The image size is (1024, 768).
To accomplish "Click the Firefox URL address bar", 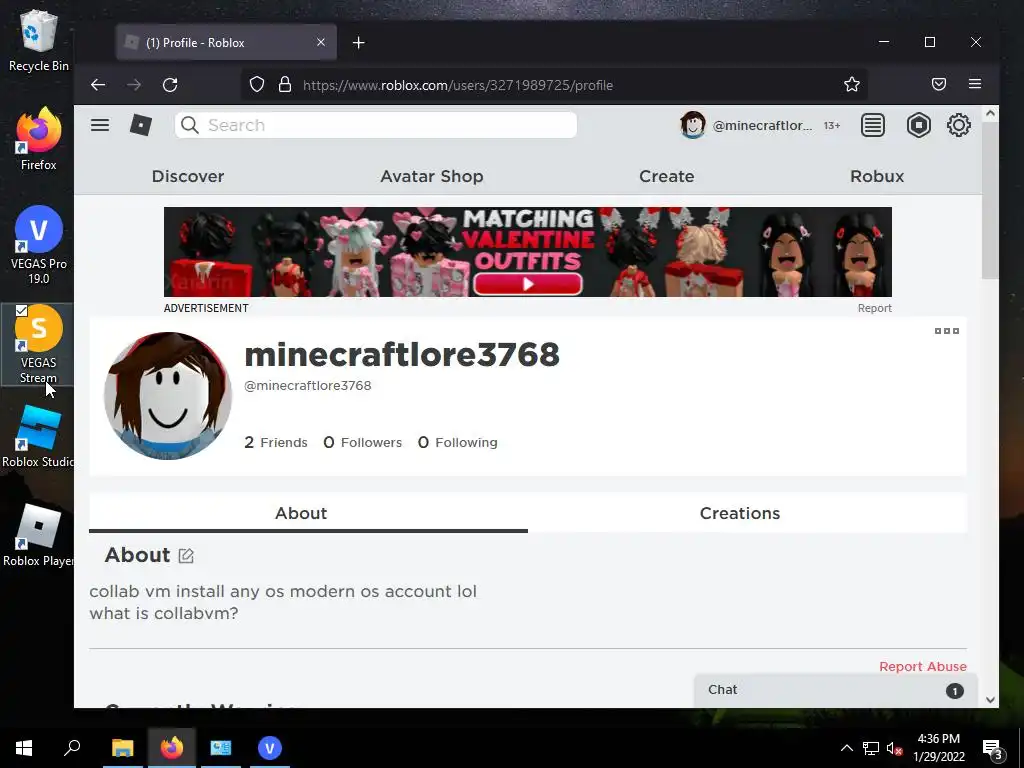I will pos(555,85).
